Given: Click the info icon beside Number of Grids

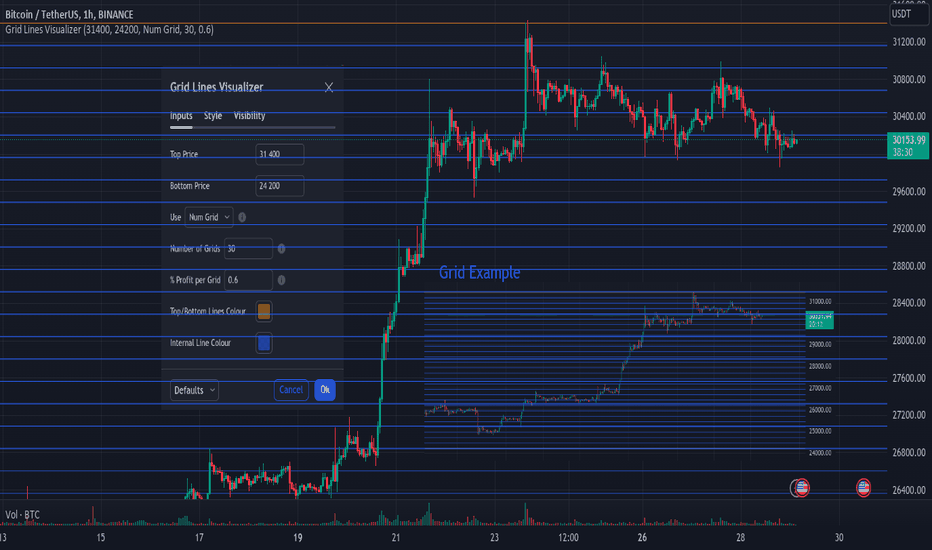Looking at the screenshot, I should pyautogui.click(x=281, y=249).
